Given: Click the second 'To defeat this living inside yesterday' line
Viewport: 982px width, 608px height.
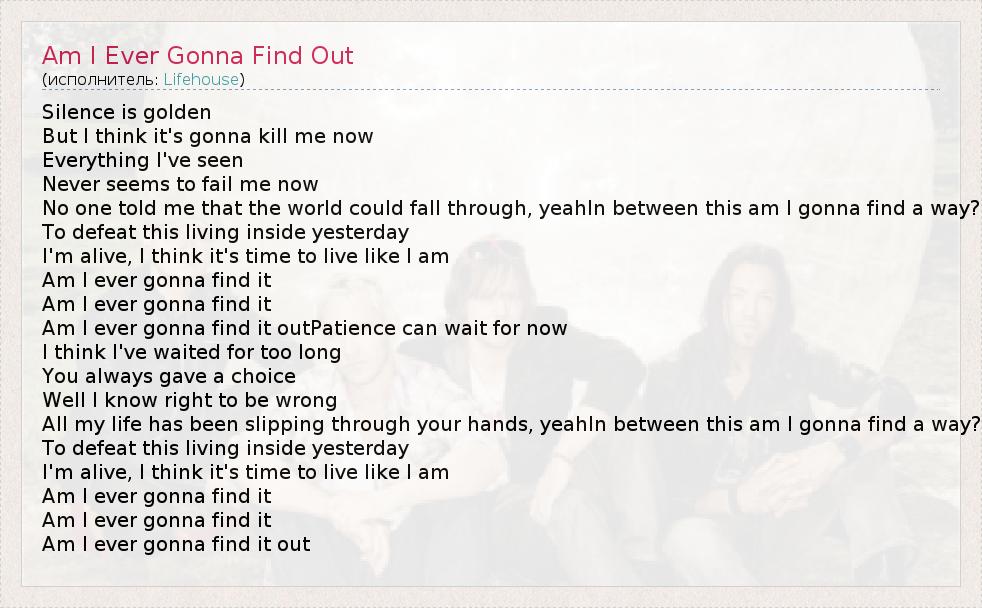Looking at the screenshot, I should [x=225, y=448].
